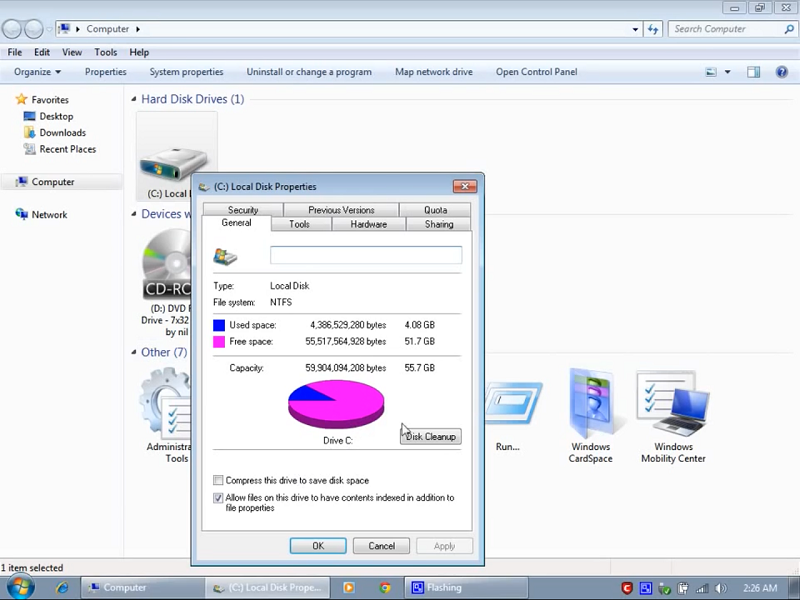
Task: Click the volume speaker tray icon
Action: point(721,588)
